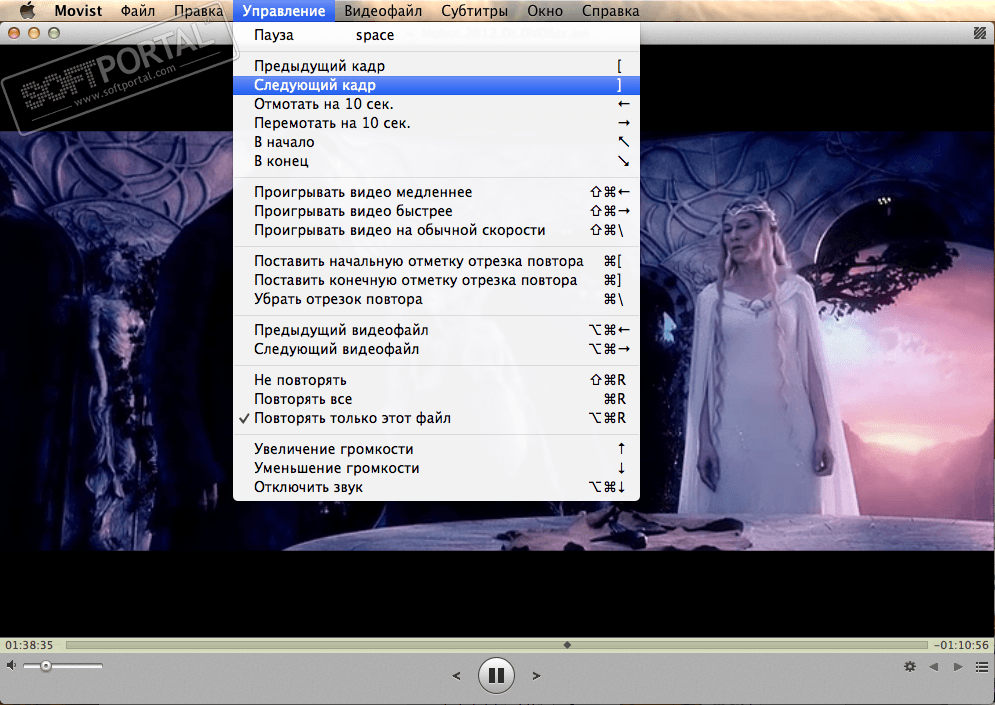Select Убрать отрезок повтора

(x=436, y=299)
